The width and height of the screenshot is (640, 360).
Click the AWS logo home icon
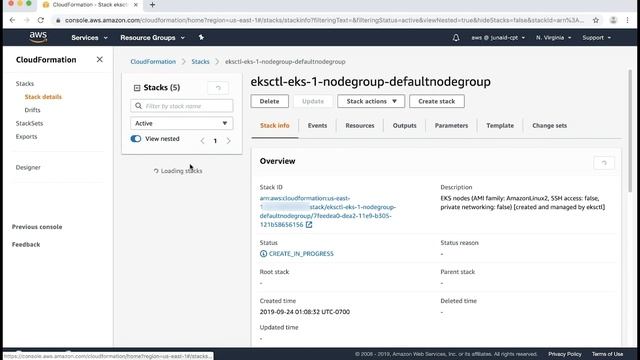38,38
